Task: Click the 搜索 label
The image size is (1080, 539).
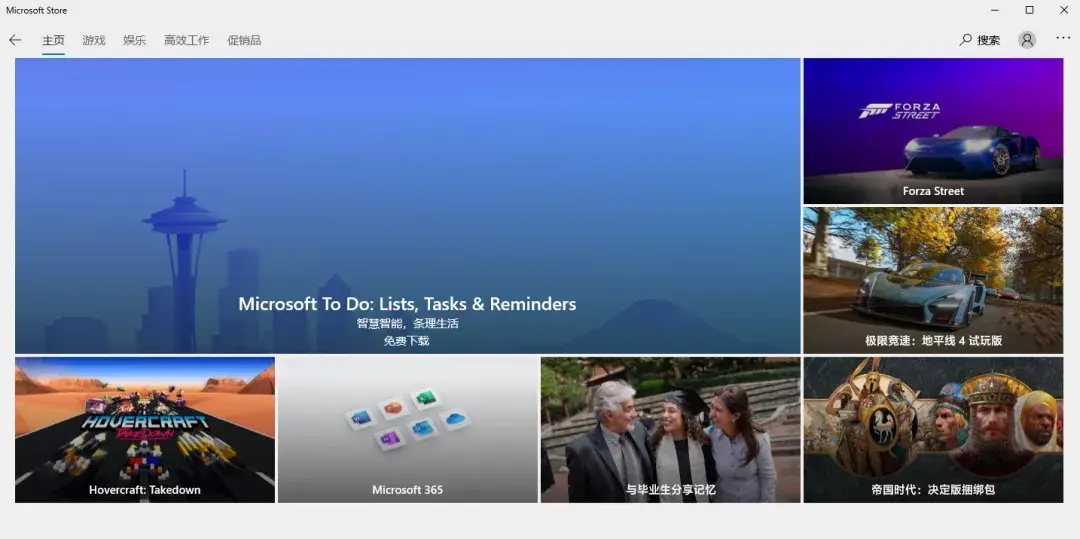Action: click(988, 41)
